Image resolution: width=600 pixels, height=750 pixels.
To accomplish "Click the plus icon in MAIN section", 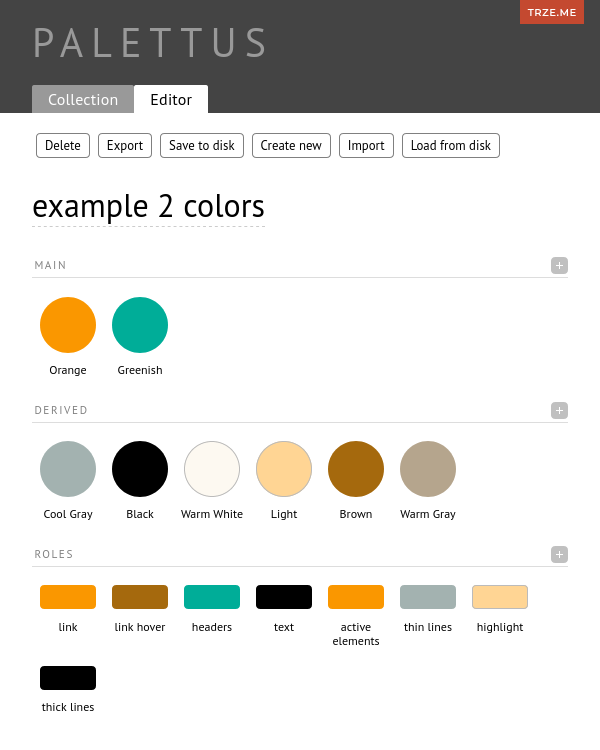I will pyautogui.click(x=559, y=265).
